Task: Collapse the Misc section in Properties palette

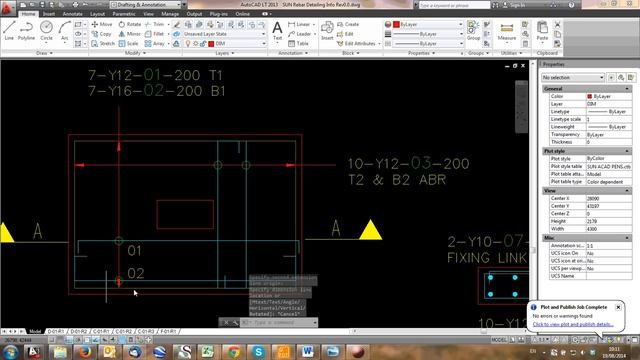Action: 627,238
